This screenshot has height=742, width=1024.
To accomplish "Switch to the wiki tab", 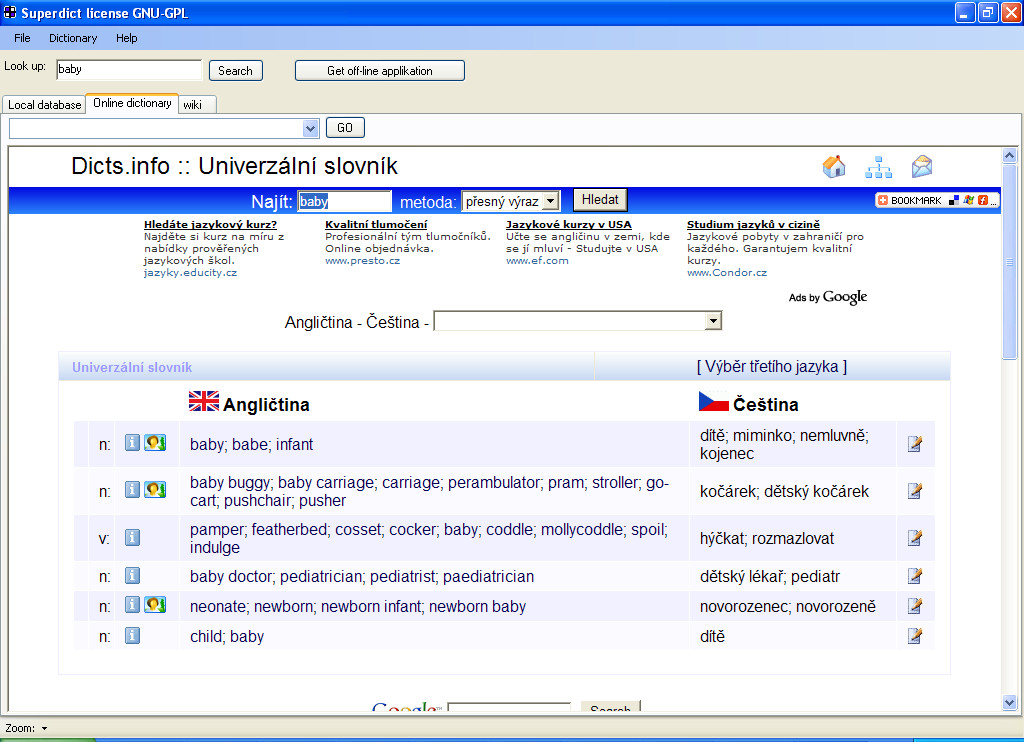I will coord(192,104).
